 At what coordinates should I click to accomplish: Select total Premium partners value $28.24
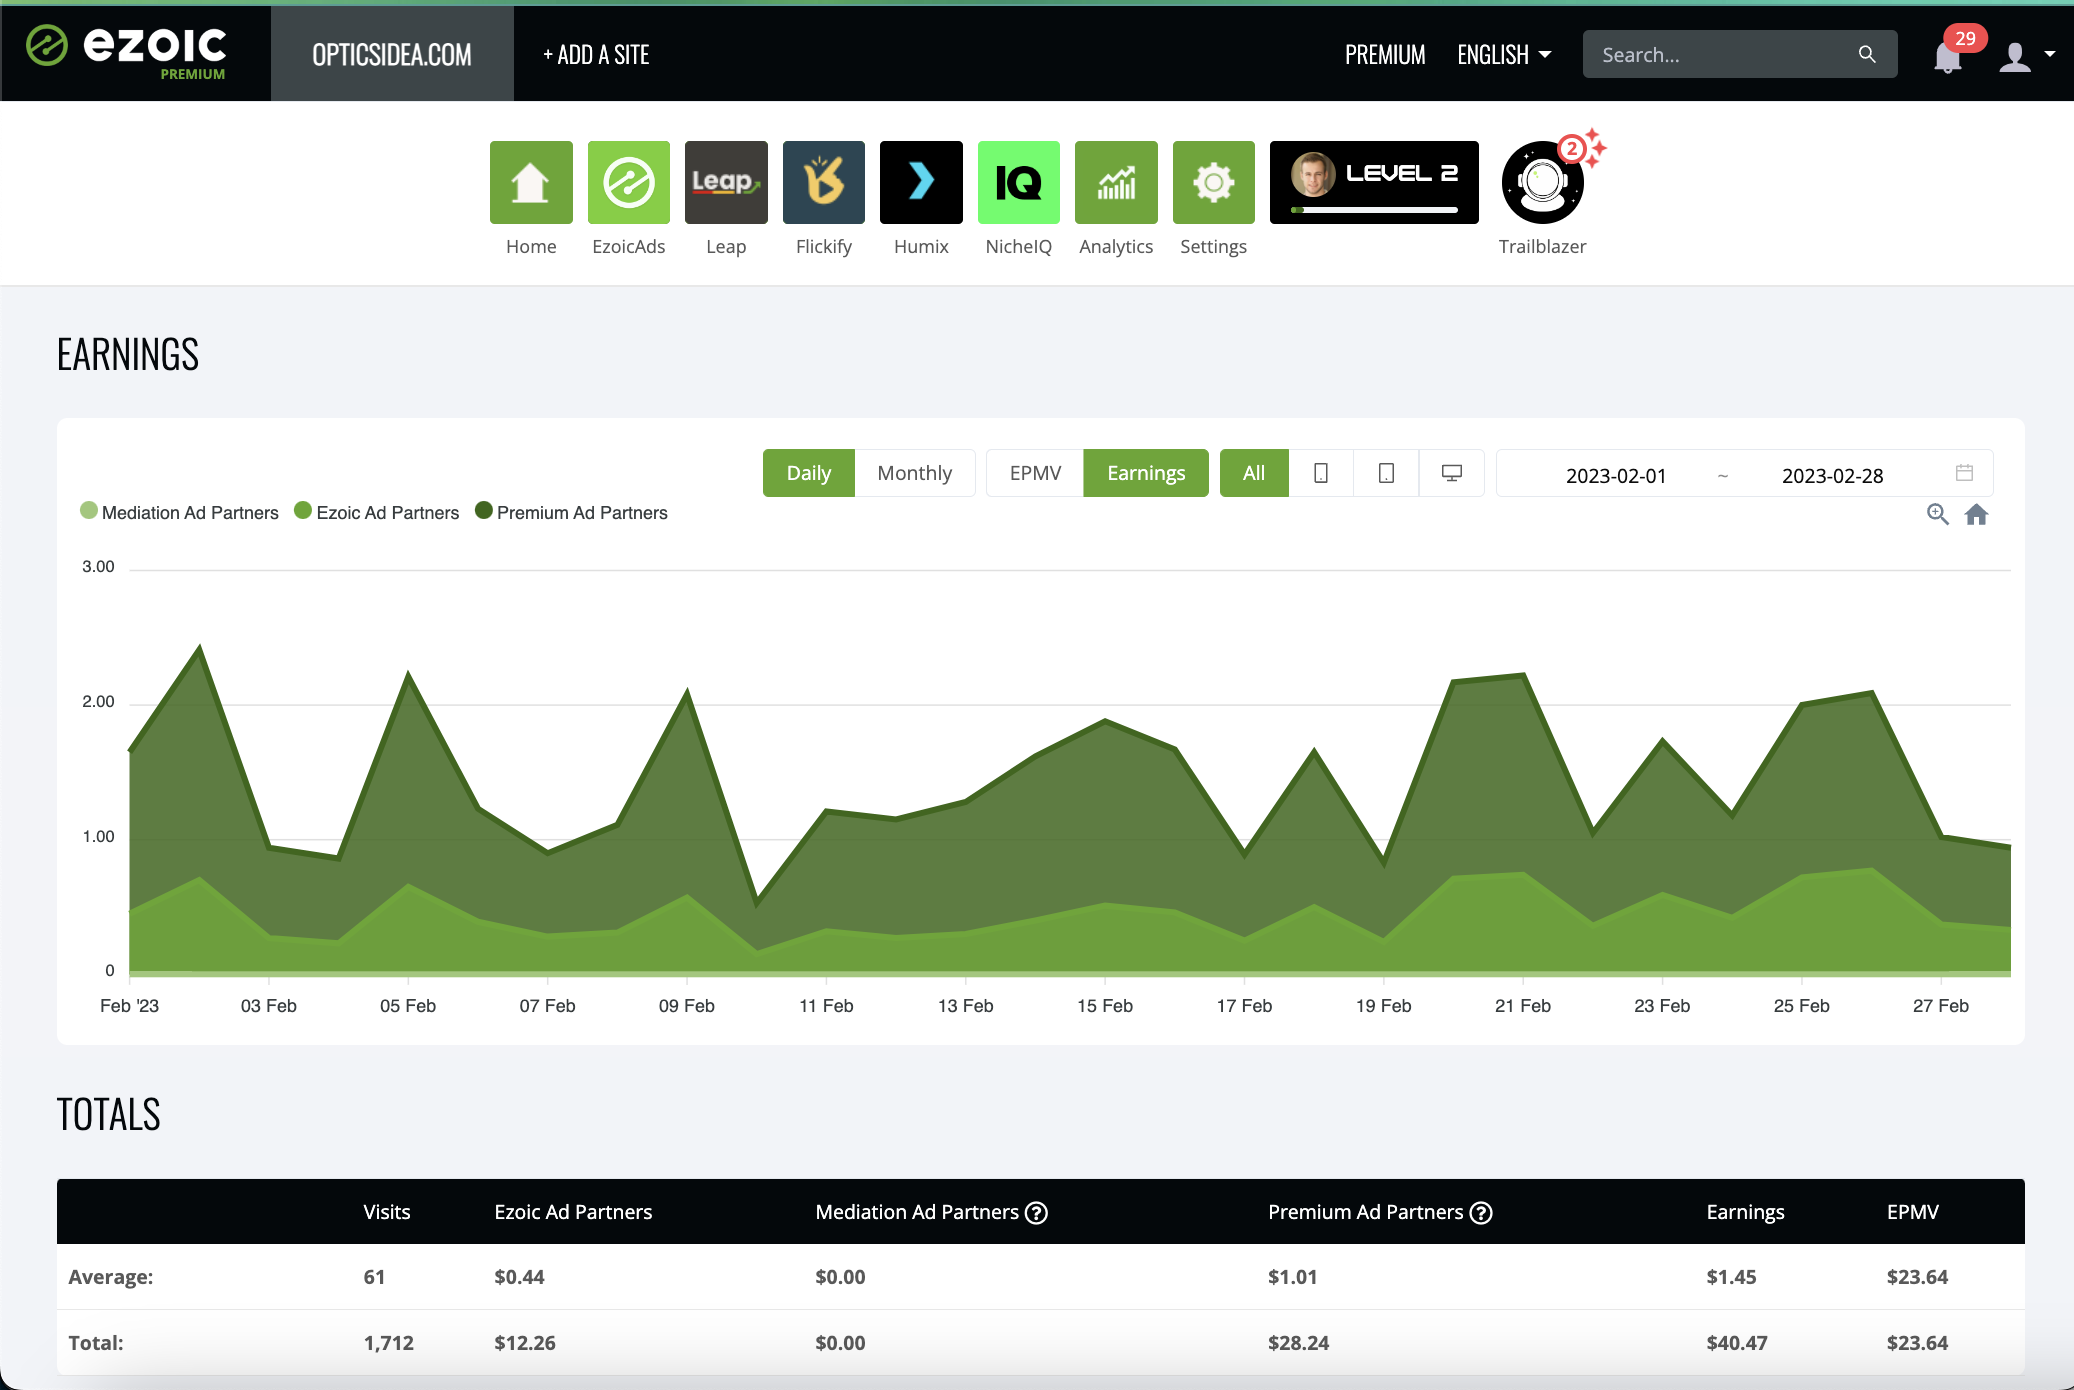point(1298,1343)
